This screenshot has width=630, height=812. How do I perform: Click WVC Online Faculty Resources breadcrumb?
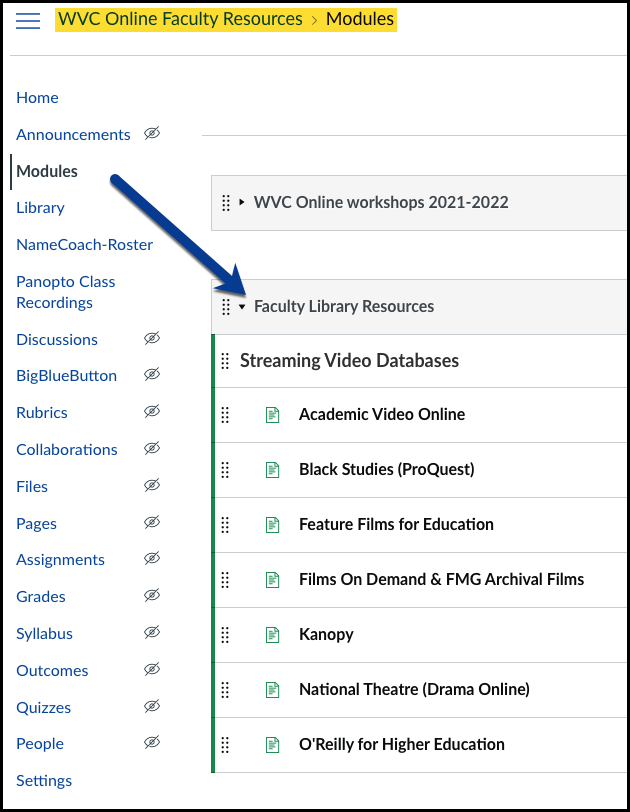click(x=180, y=19)
